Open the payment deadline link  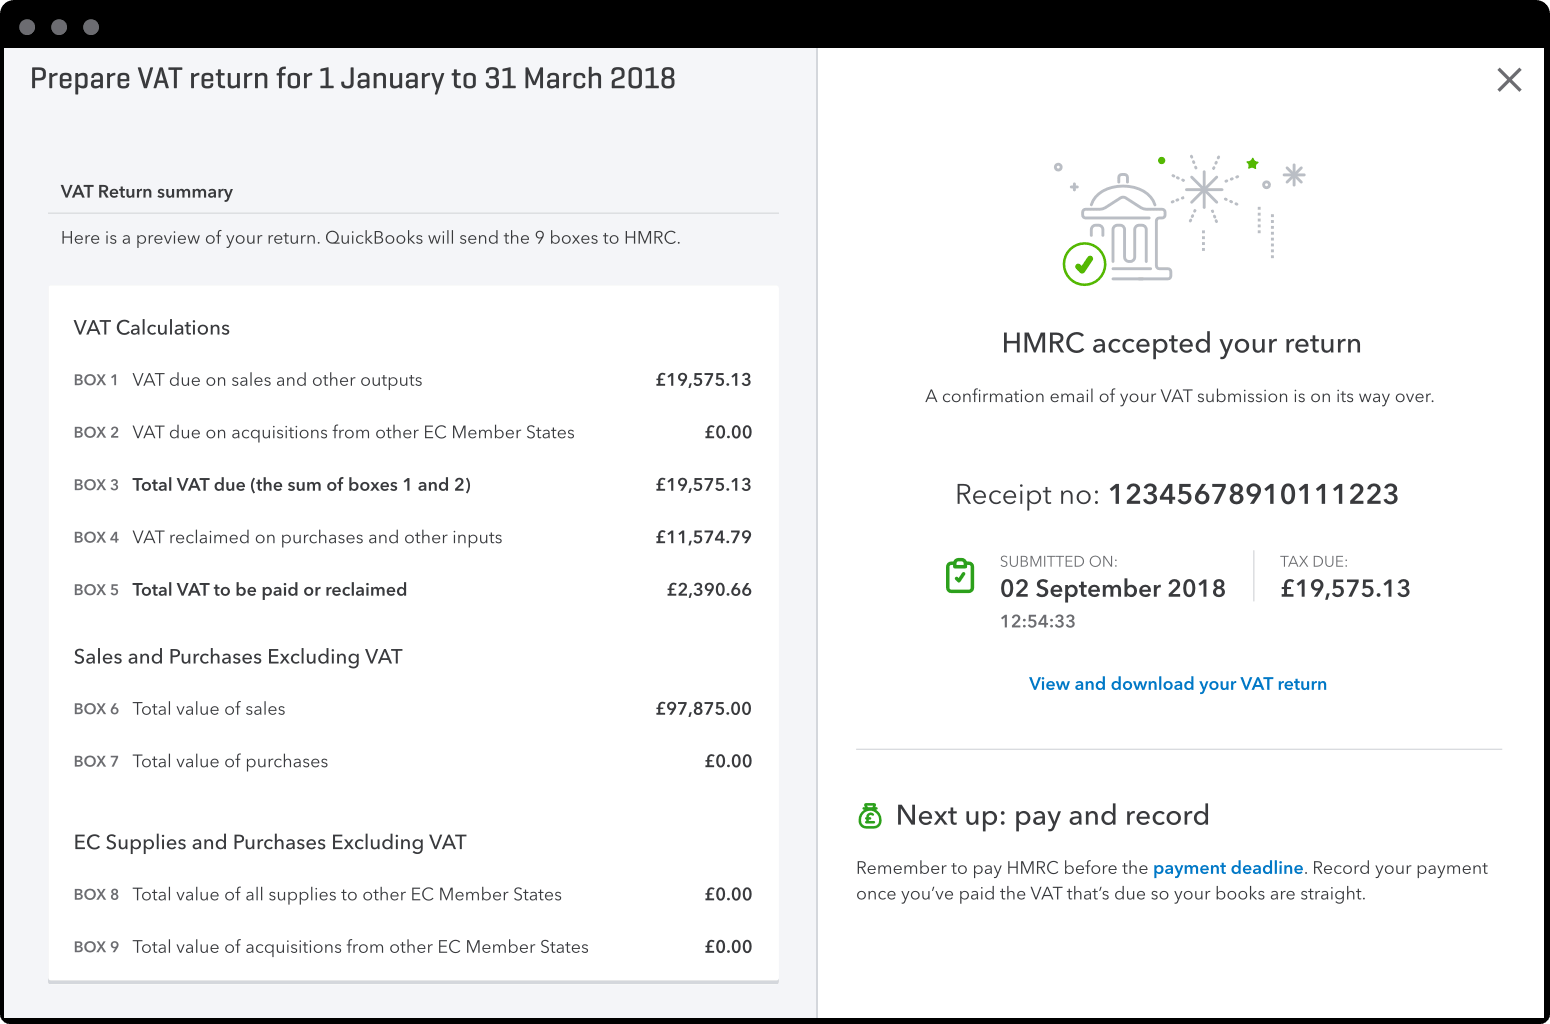(x=1228, y=867)
